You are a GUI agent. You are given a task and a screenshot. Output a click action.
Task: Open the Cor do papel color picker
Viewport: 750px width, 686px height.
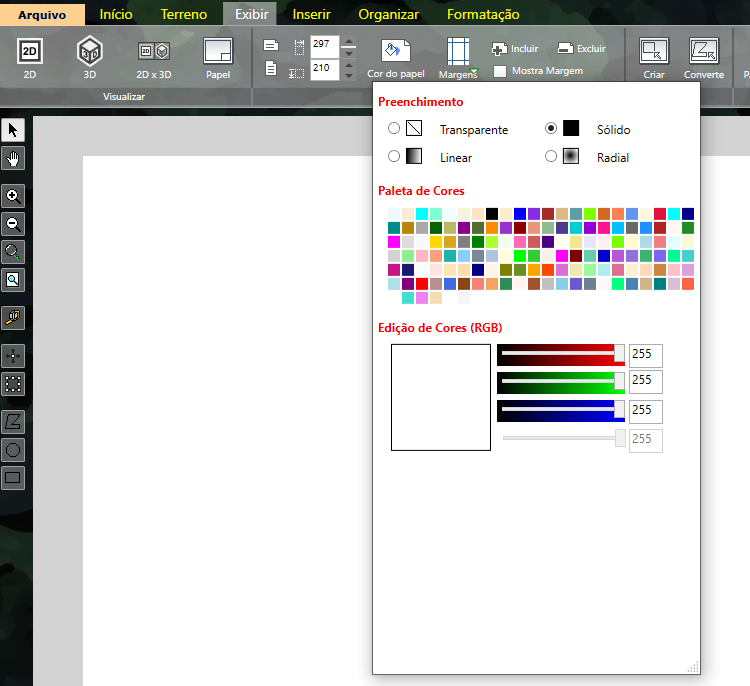(395, 58)
